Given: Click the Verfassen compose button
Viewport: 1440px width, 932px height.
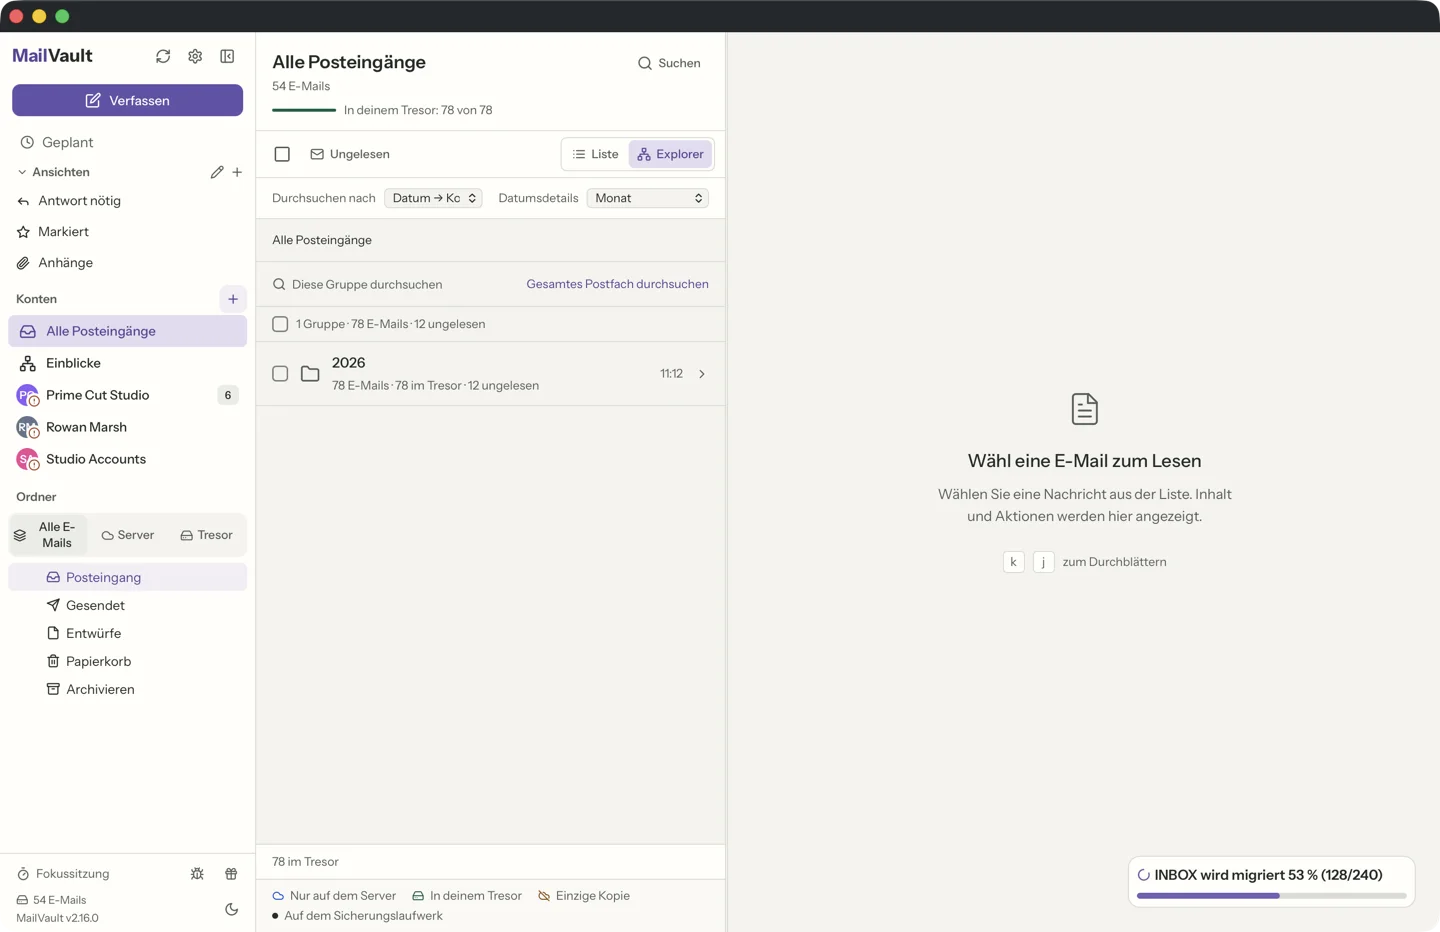Looking at the screenshot, I should pyautogui.click(x=127, y=100).
